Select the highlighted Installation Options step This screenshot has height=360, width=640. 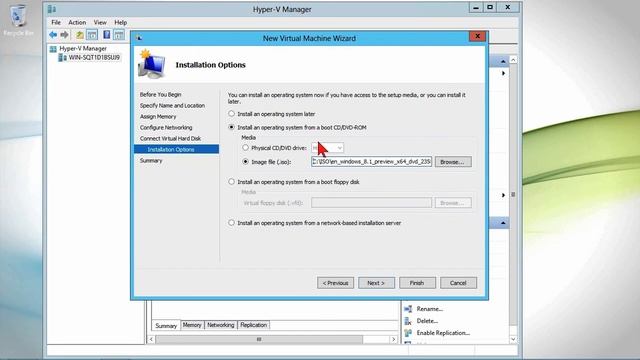tap(176, 149)
